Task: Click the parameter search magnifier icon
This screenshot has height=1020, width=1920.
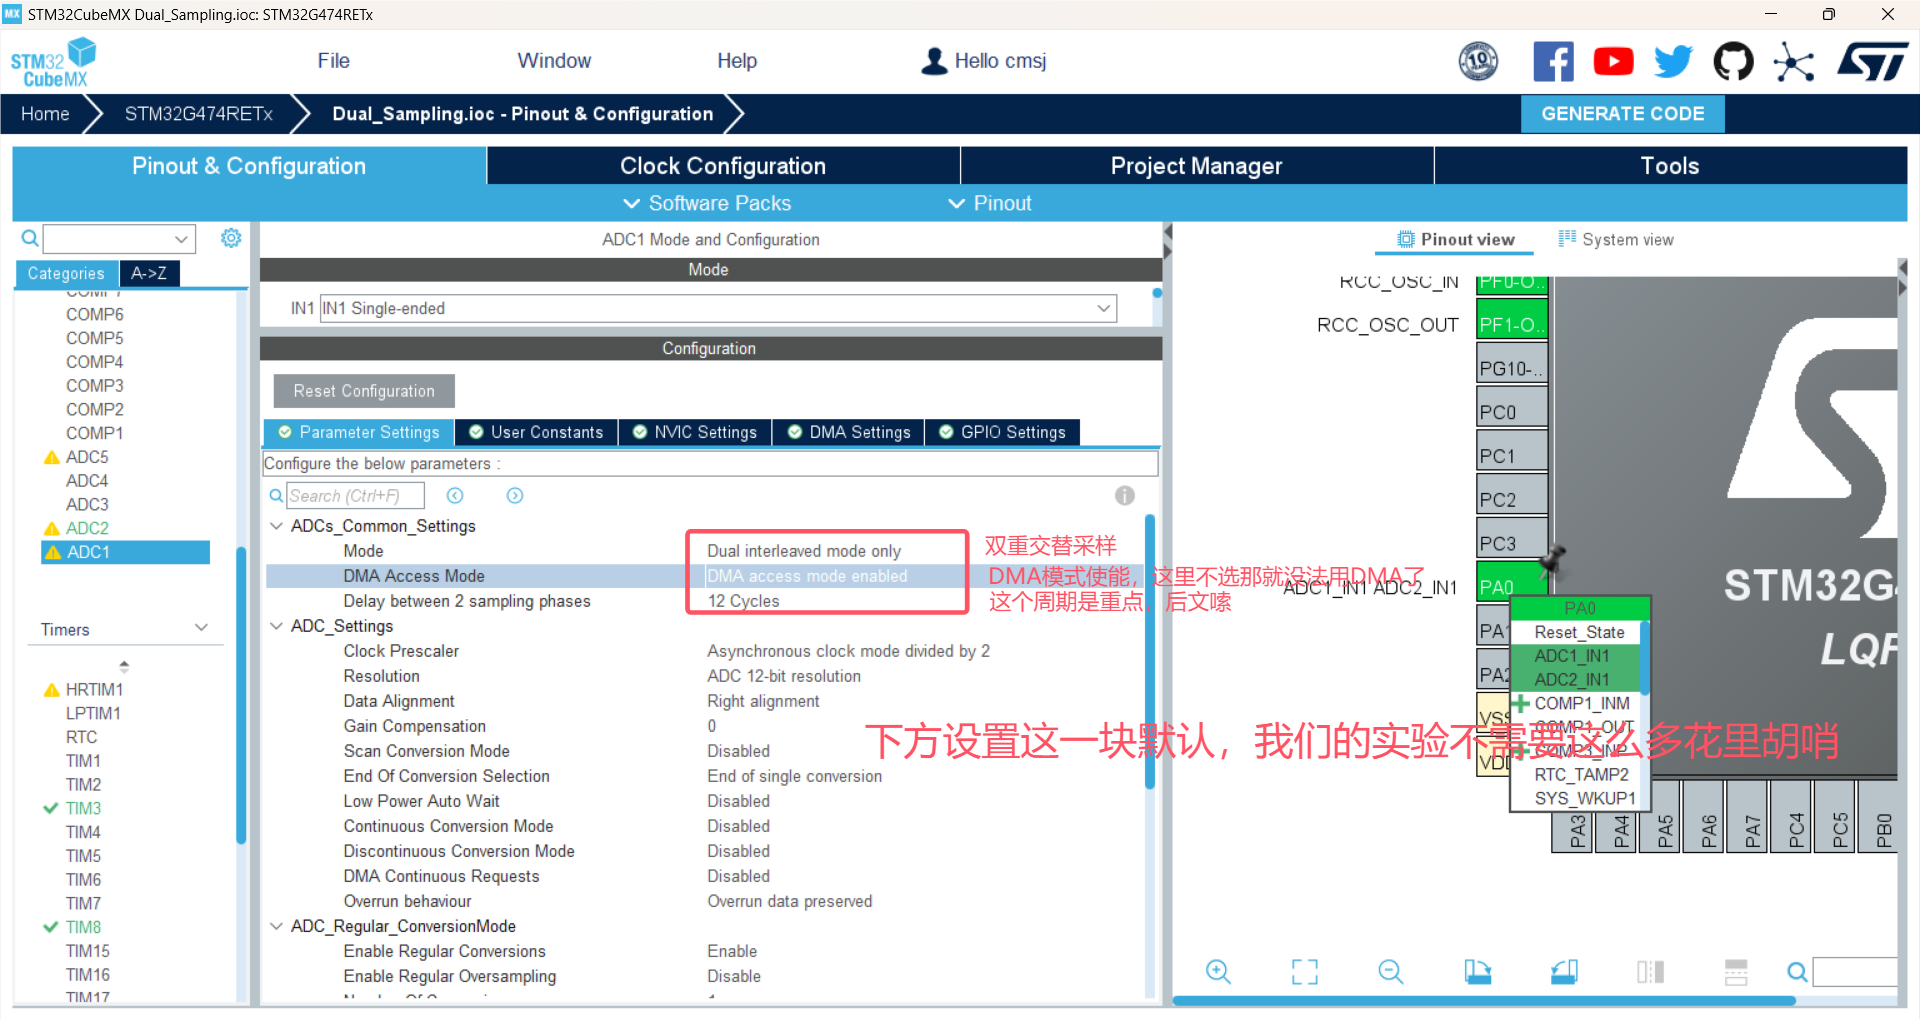Action: (276, 496)
